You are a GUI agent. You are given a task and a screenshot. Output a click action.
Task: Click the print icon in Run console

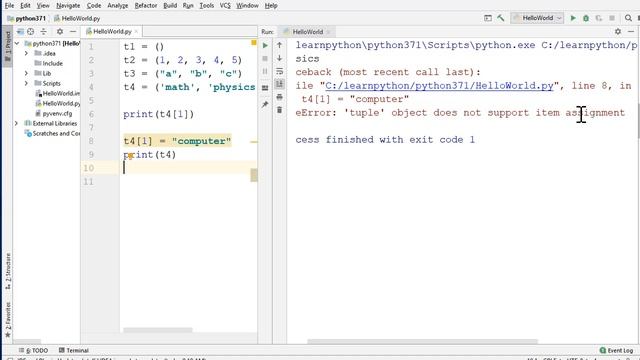pyautogui.click(x=280, y=97)
